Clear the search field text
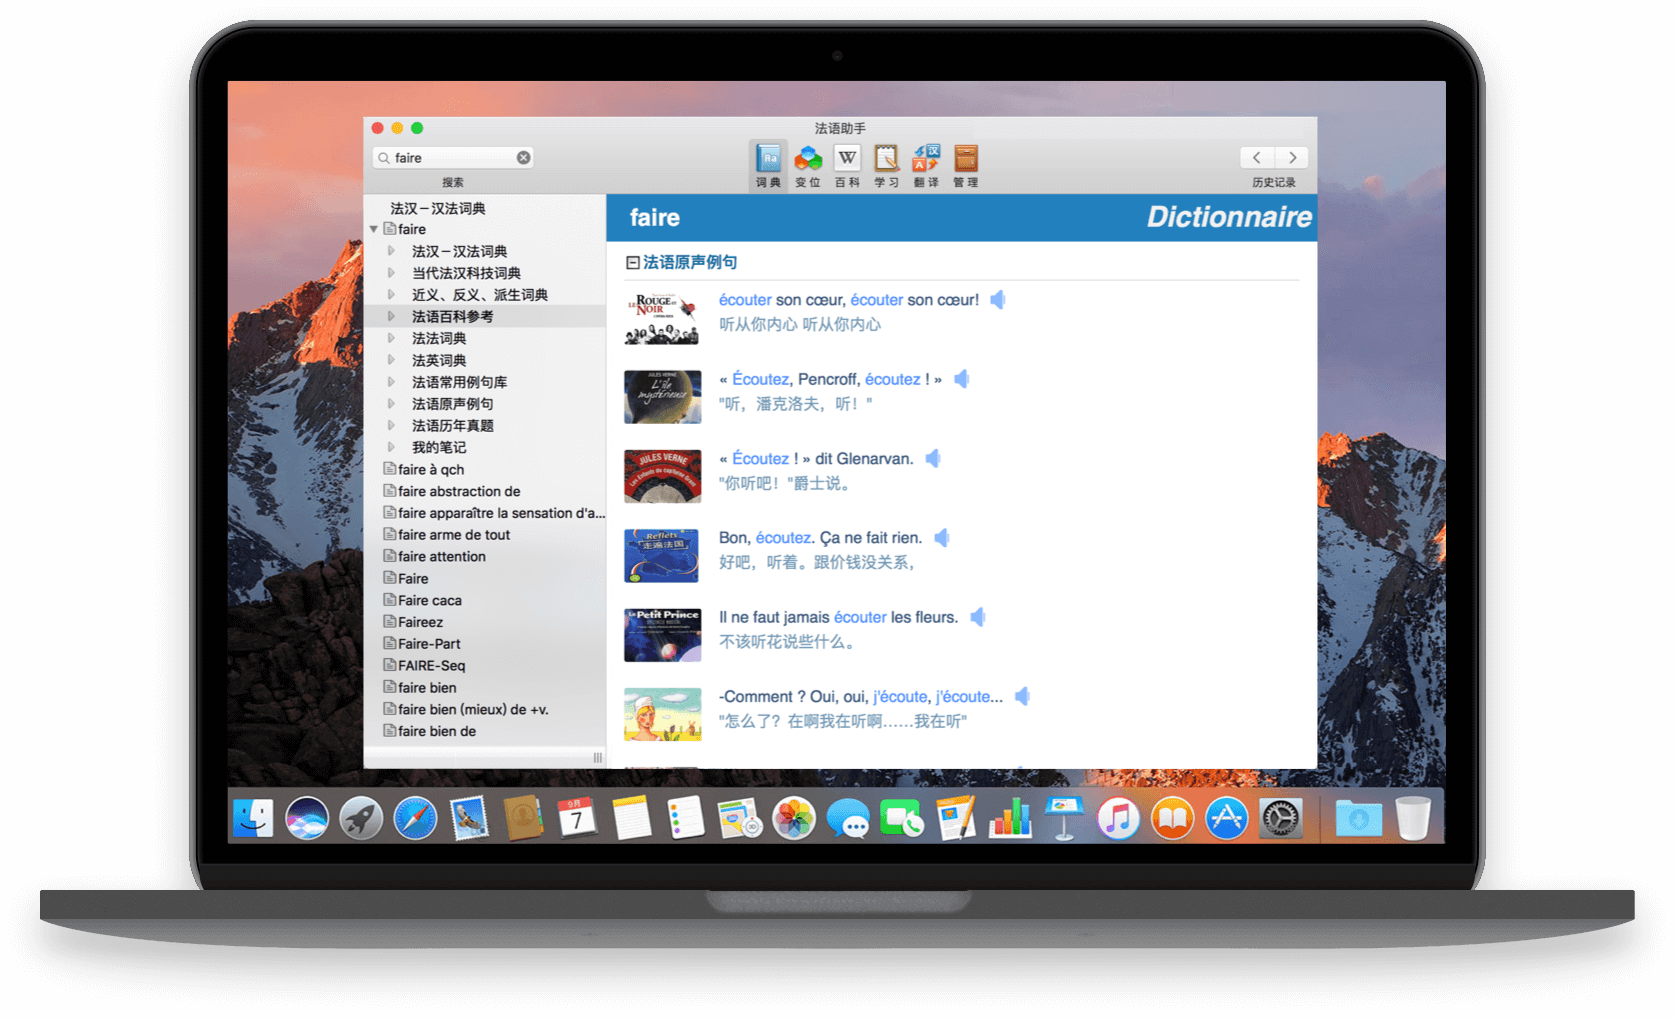This screenshot has width=1676, height=1018. pyautogui.click(x=523, y=158)
